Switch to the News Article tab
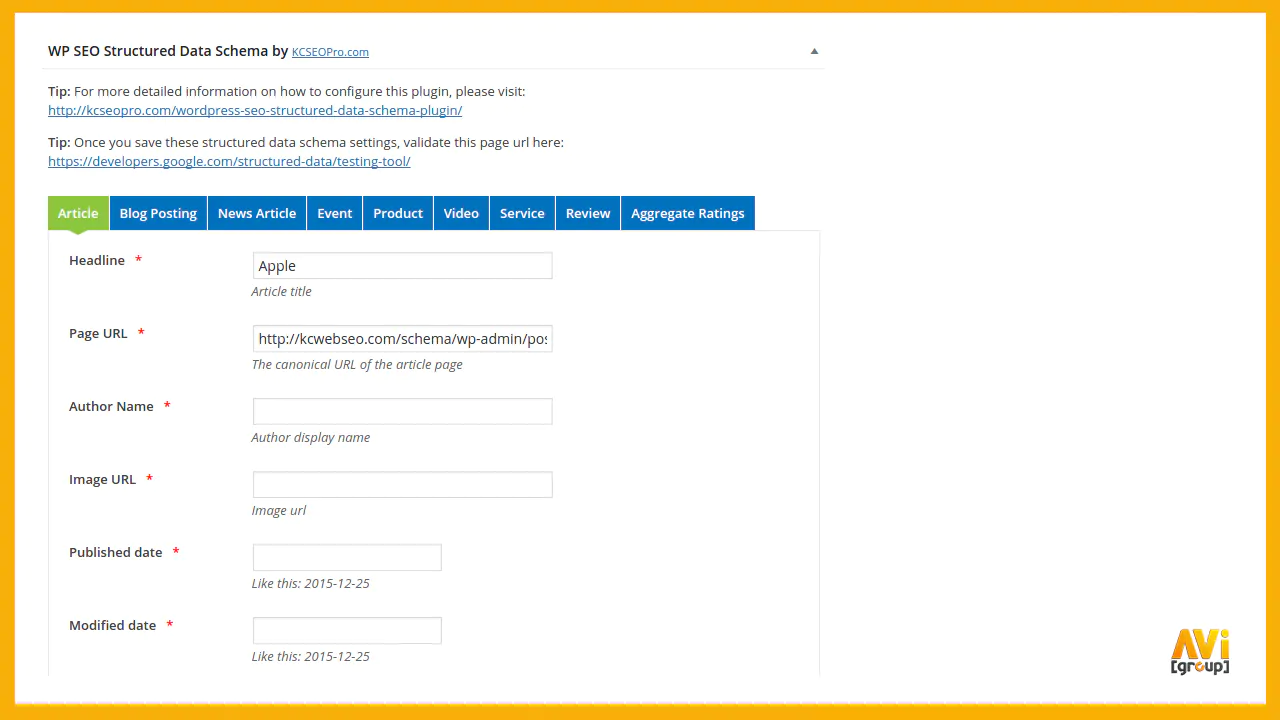The height and width of the screenshot is (720, 1280). click(257, 213)
